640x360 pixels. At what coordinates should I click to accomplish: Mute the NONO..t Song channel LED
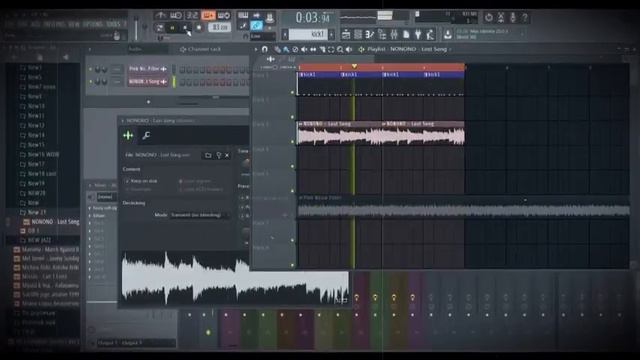point(91,82)
